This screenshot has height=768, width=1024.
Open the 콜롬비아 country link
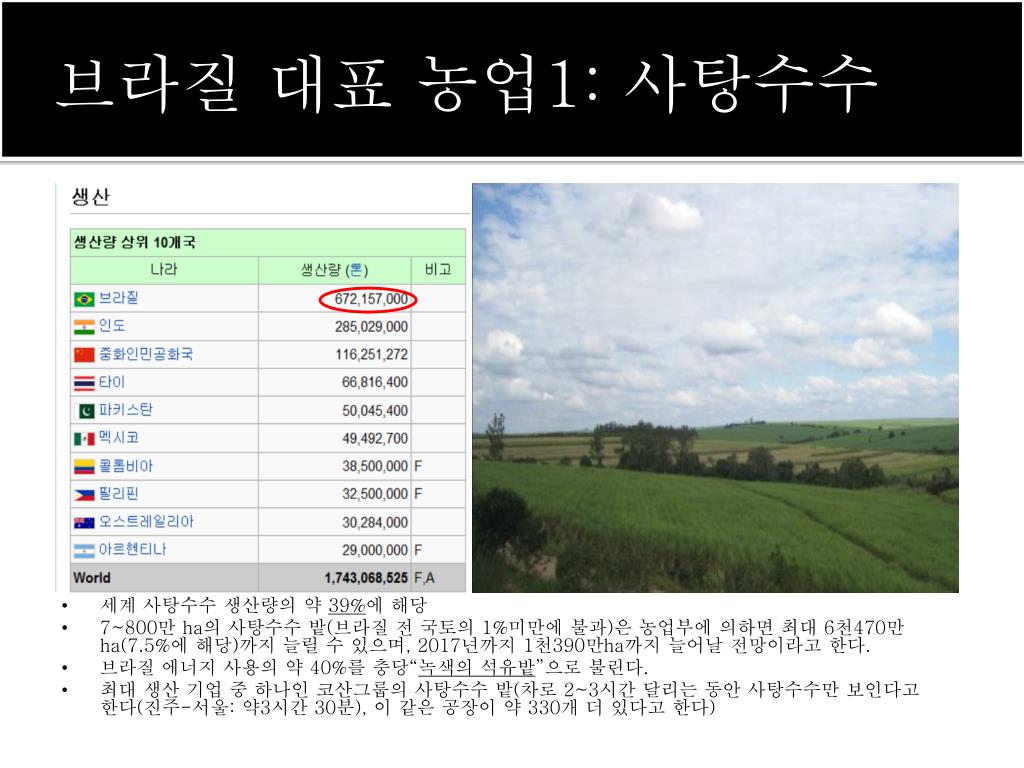(125, 466)
